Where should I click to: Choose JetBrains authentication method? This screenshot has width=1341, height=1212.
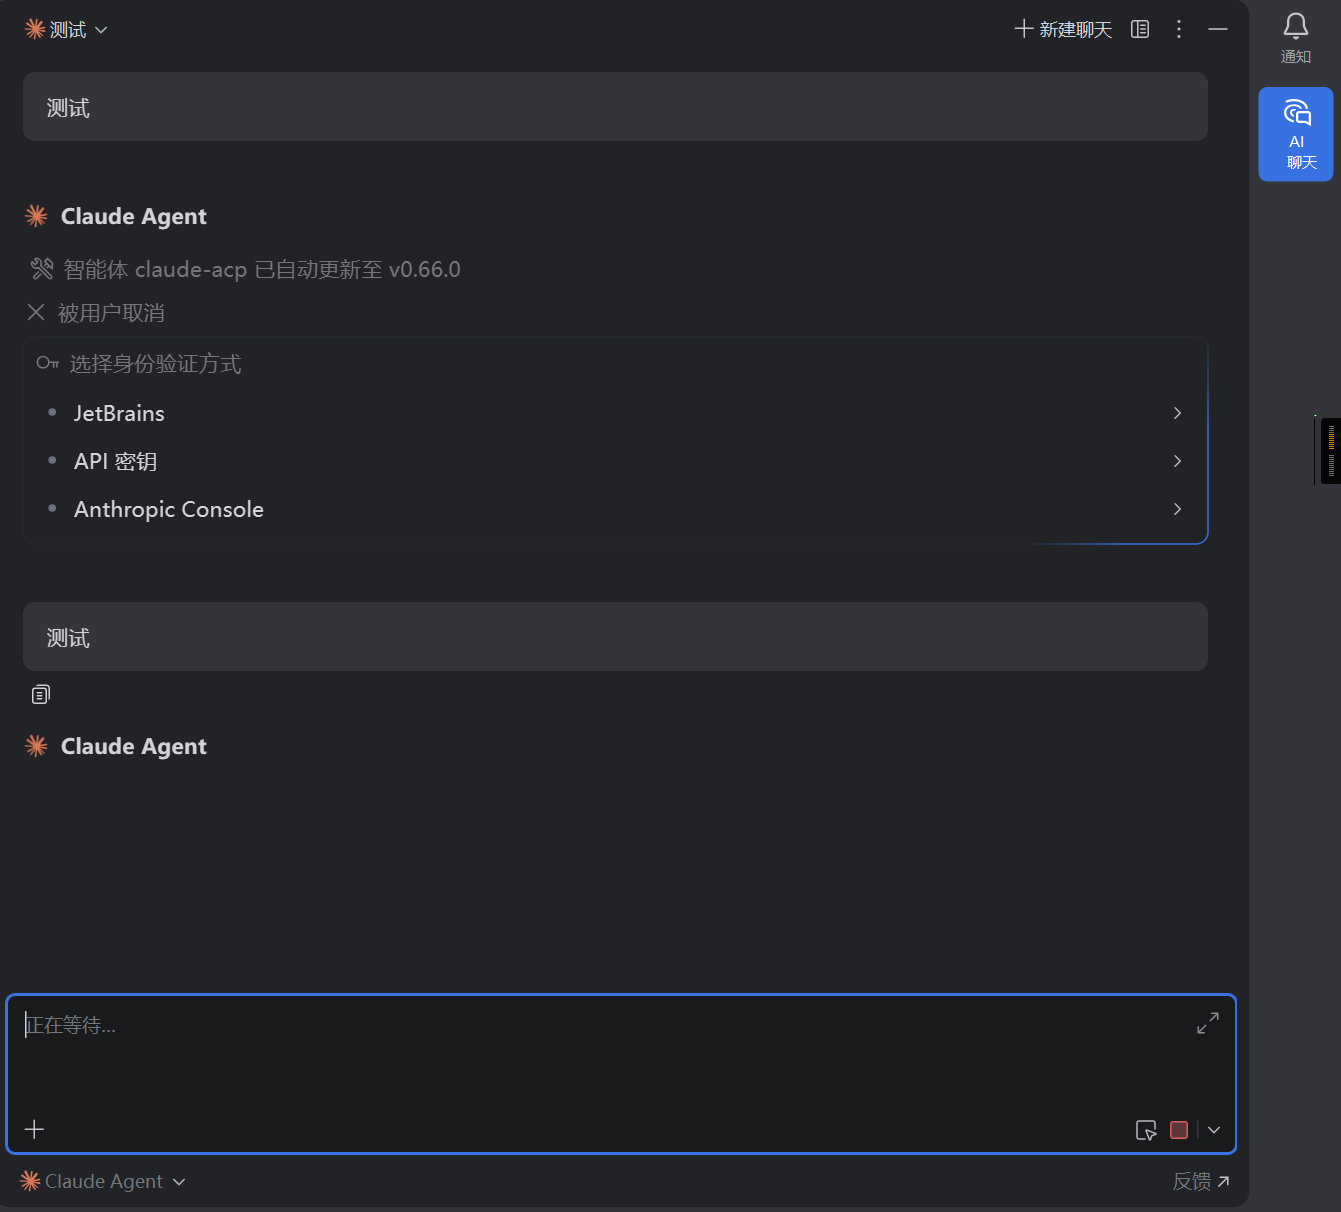coord(615,413)
